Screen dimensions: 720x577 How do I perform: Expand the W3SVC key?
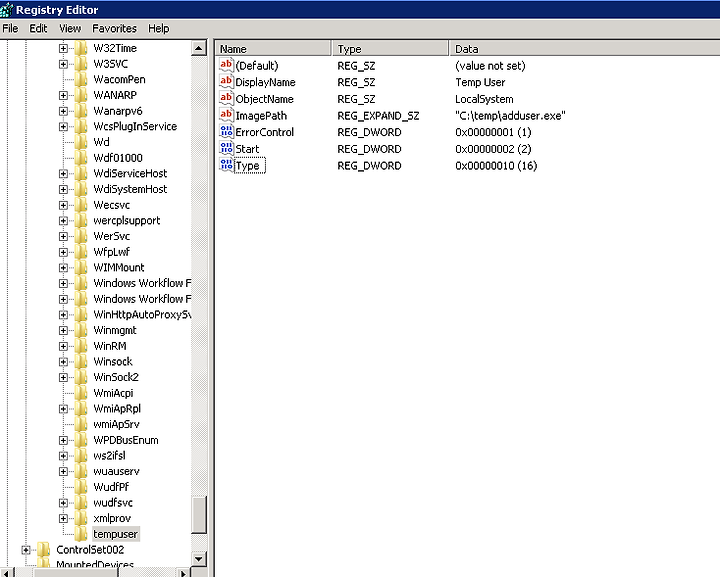click(x=63, y=64)
